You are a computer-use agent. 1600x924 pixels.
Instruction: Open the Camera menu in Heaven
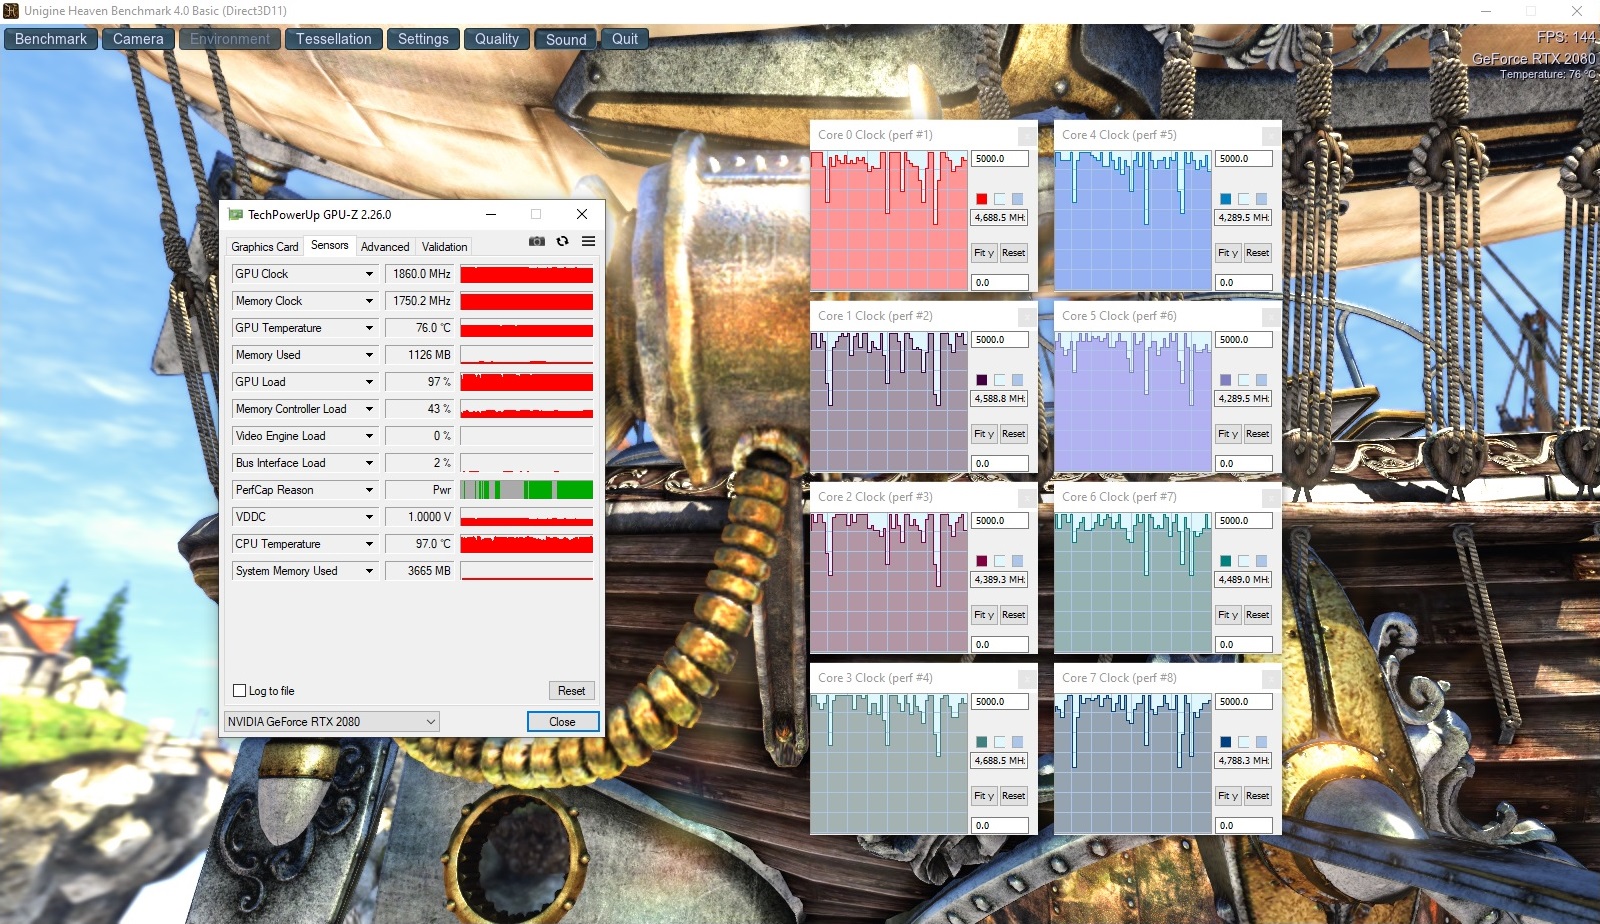point(138,39)
